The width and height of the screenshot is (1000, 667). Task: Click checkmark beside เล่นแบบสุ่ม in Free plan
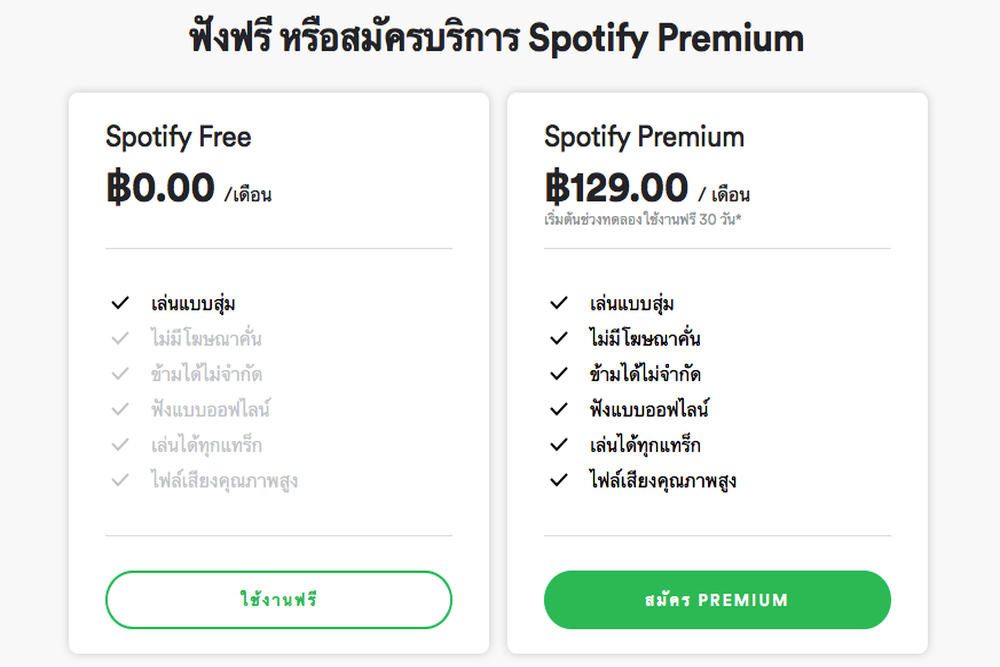click(120, 303)
